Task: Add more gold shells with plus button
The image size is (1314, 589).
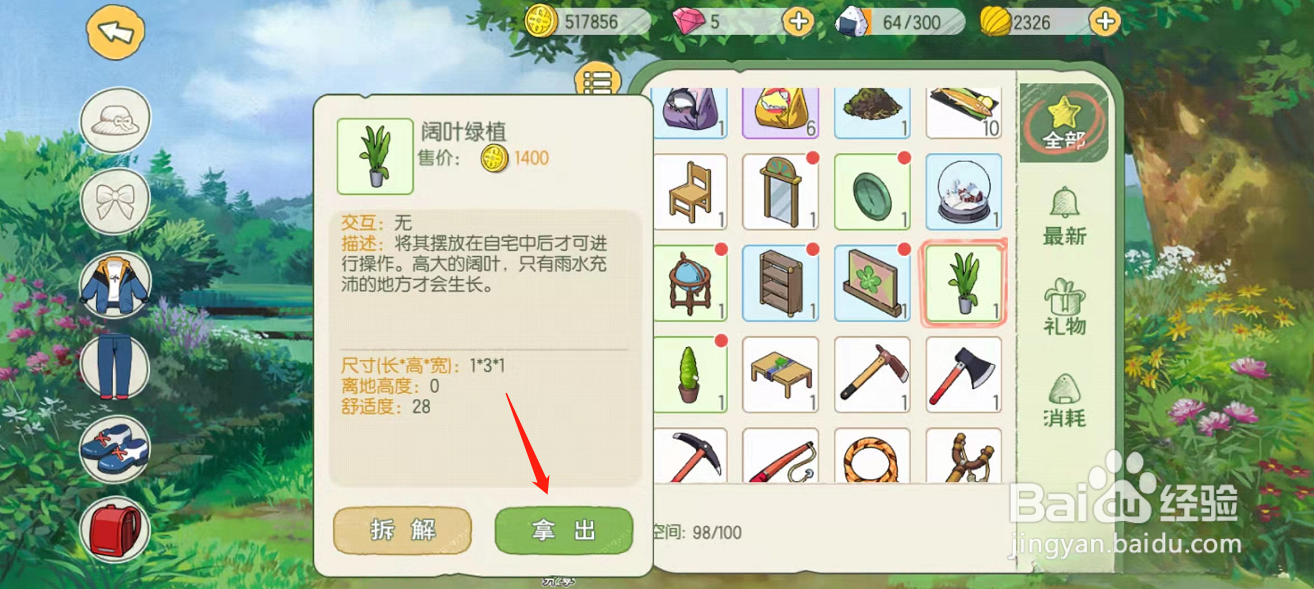Action: click(1104, 21)
